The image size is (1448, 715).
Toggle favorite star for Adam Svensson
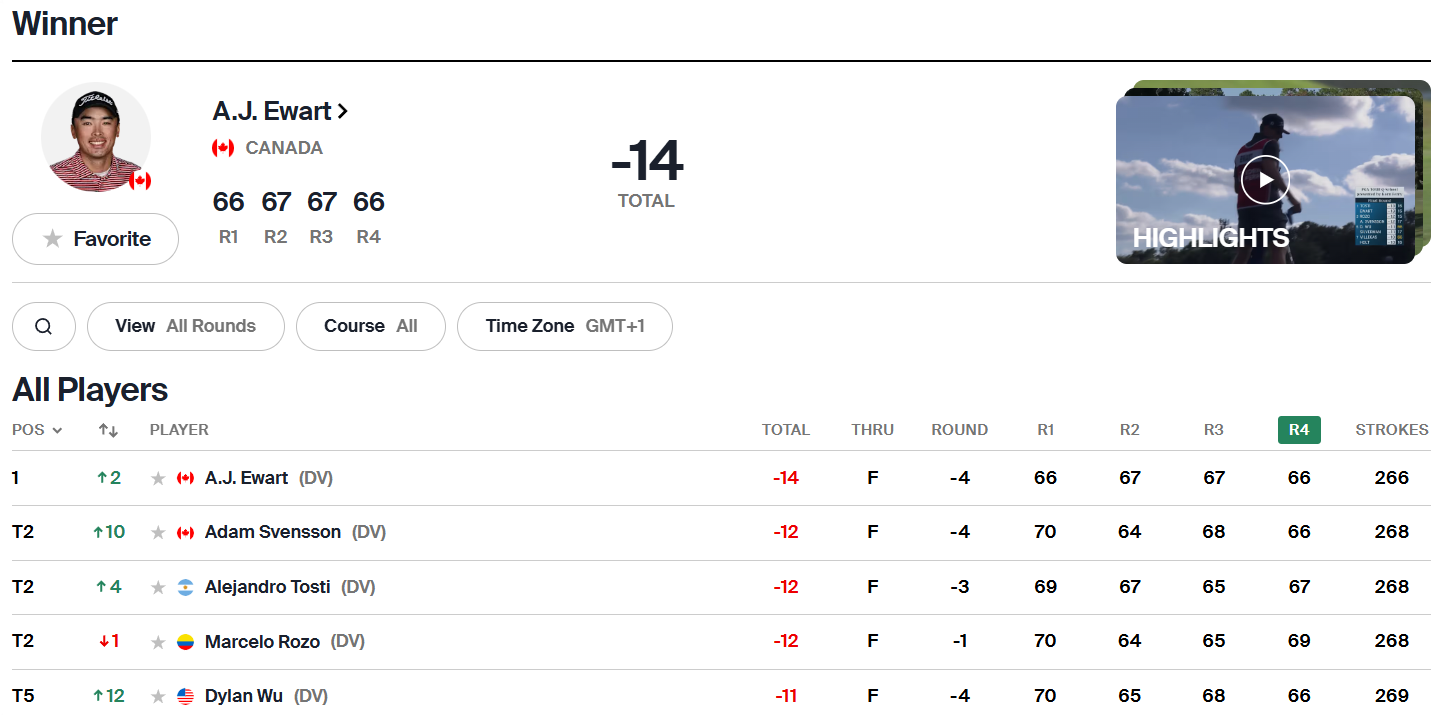(158, 532)
